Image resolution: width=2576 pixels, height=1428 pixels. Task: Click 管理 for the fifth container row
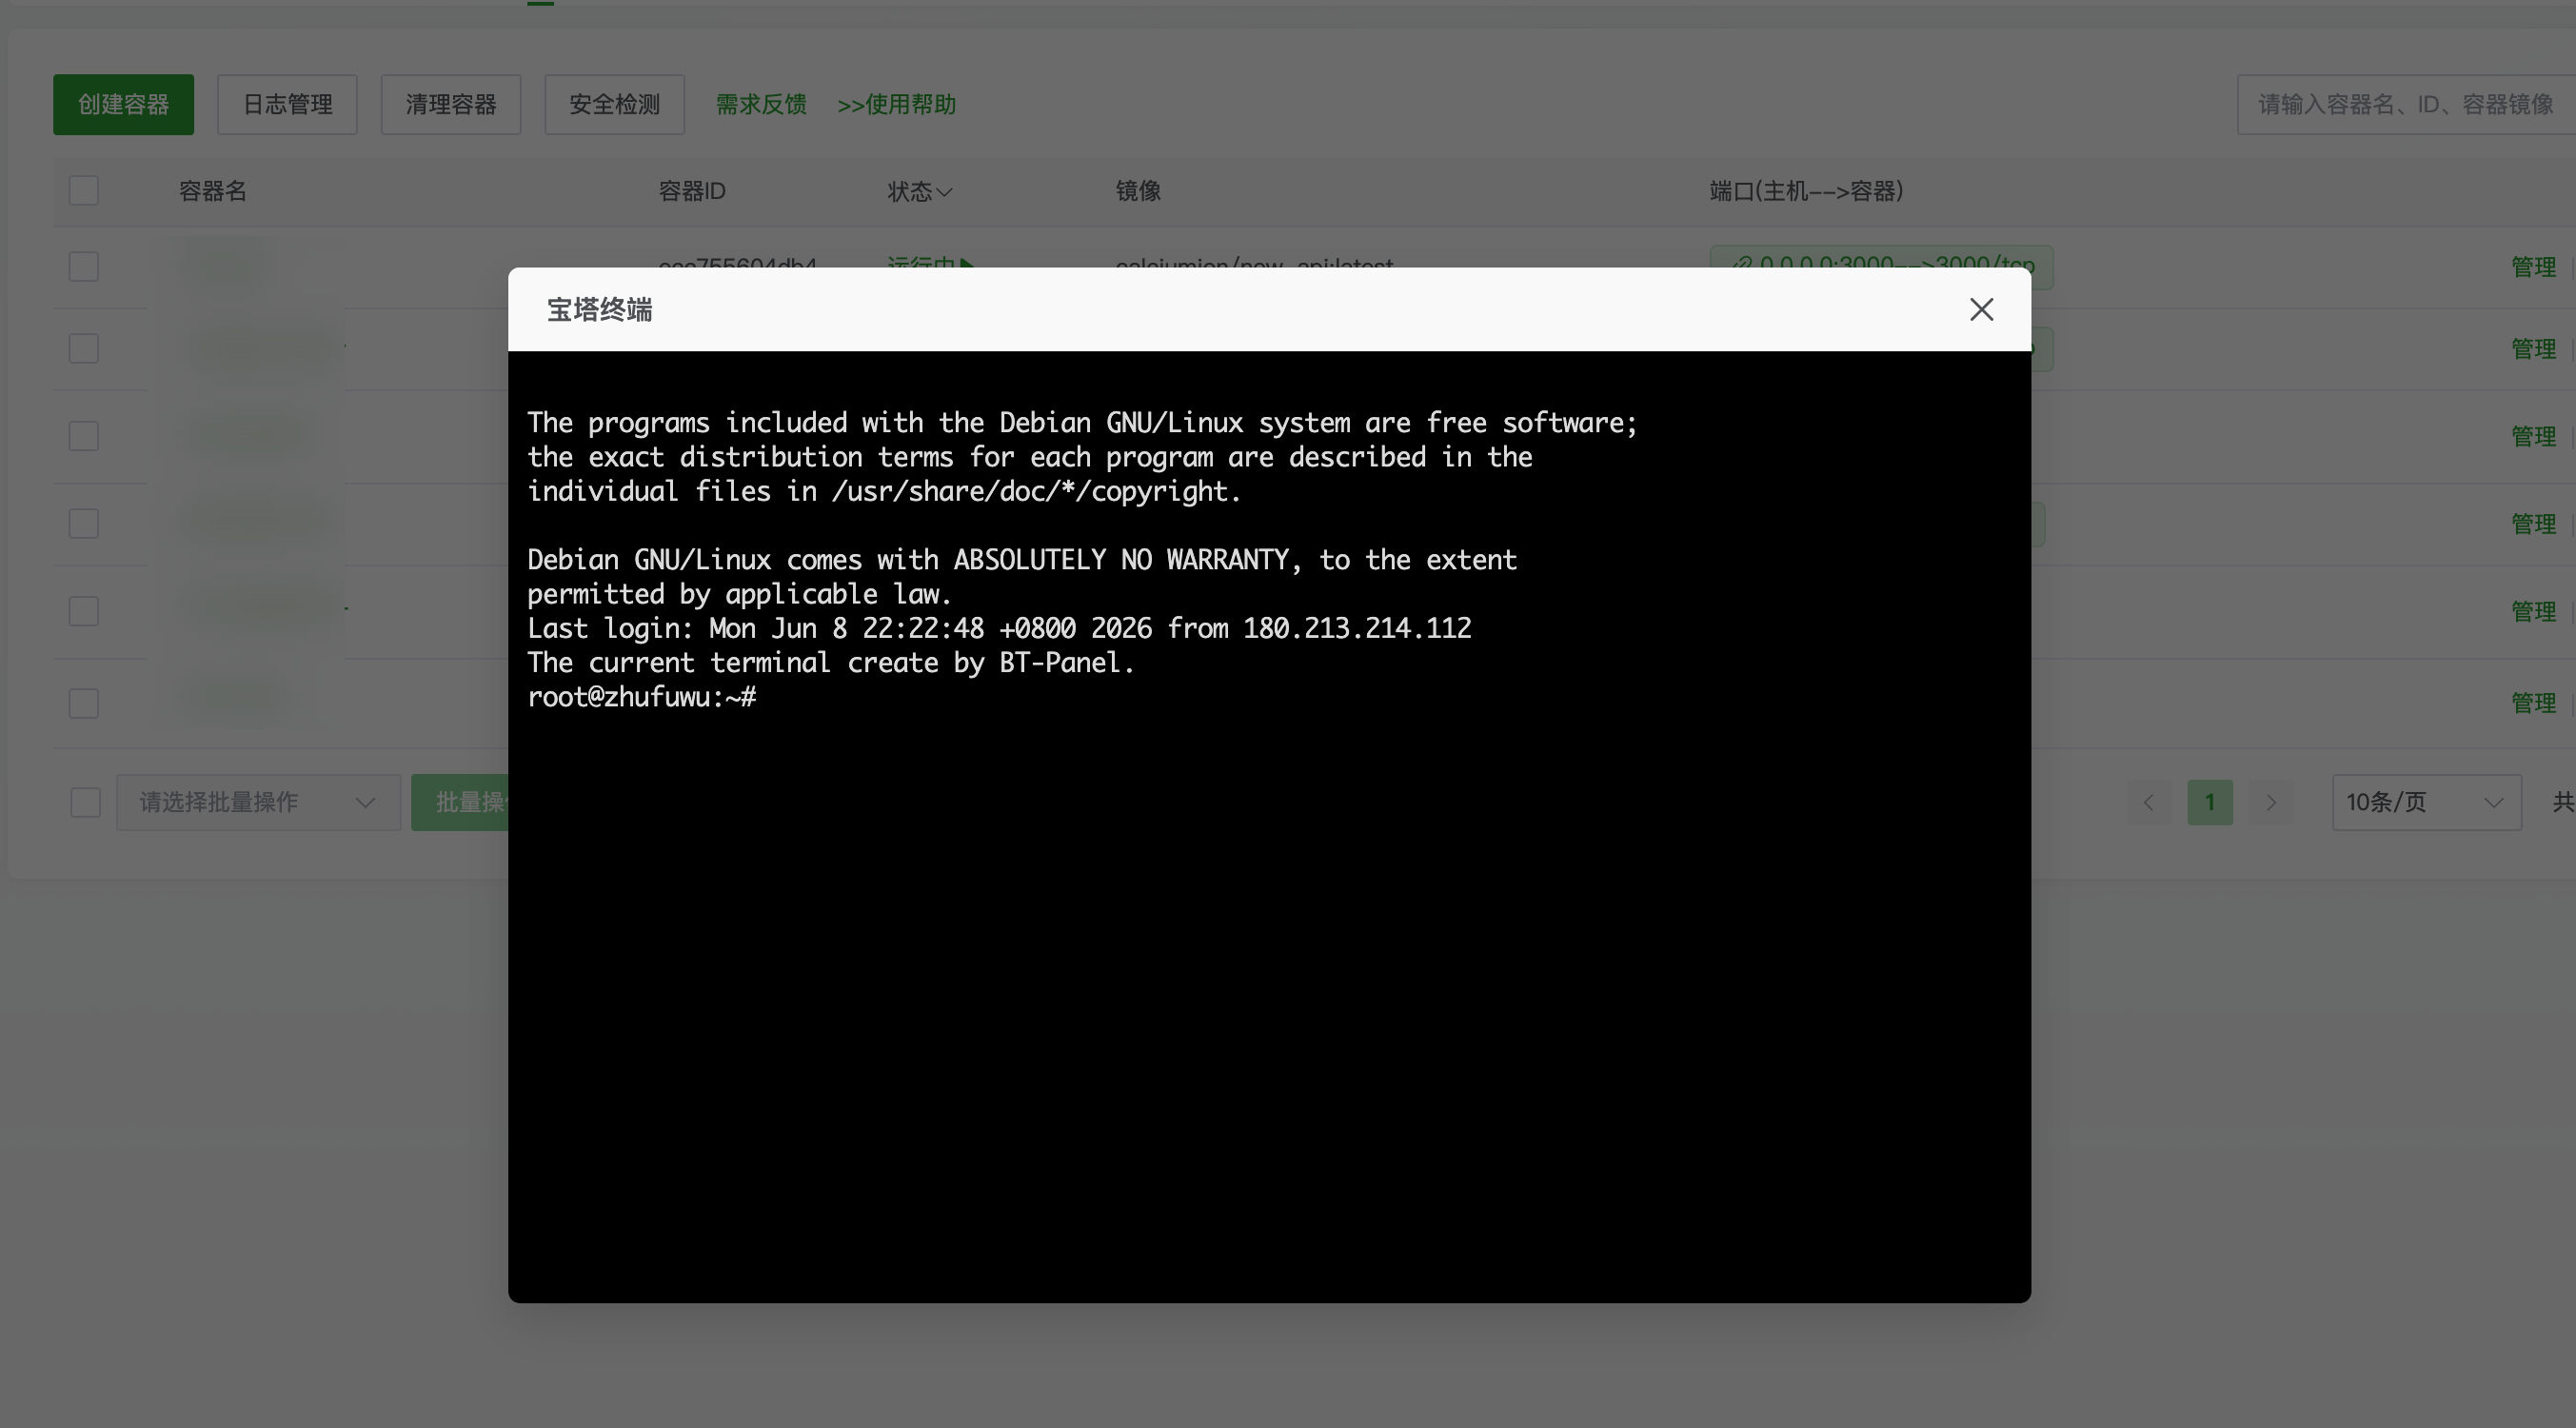click(x=2533, y=611)
